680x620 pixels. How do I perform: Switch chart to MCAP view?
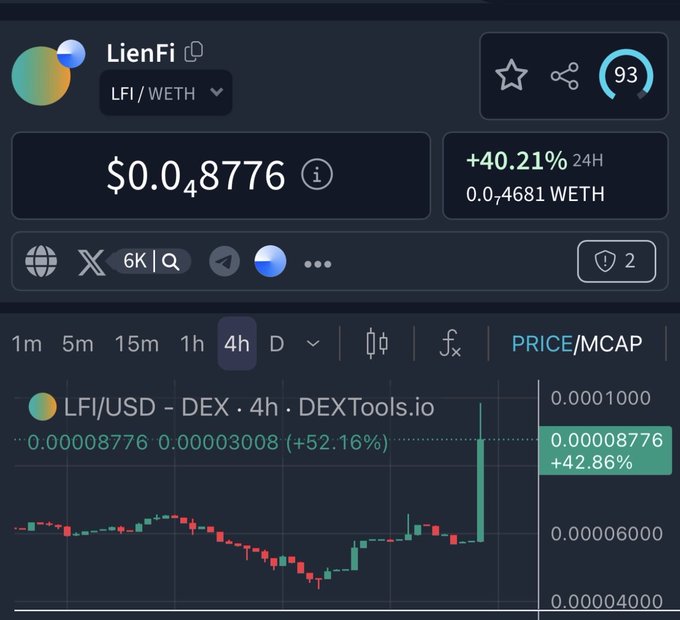611,344
